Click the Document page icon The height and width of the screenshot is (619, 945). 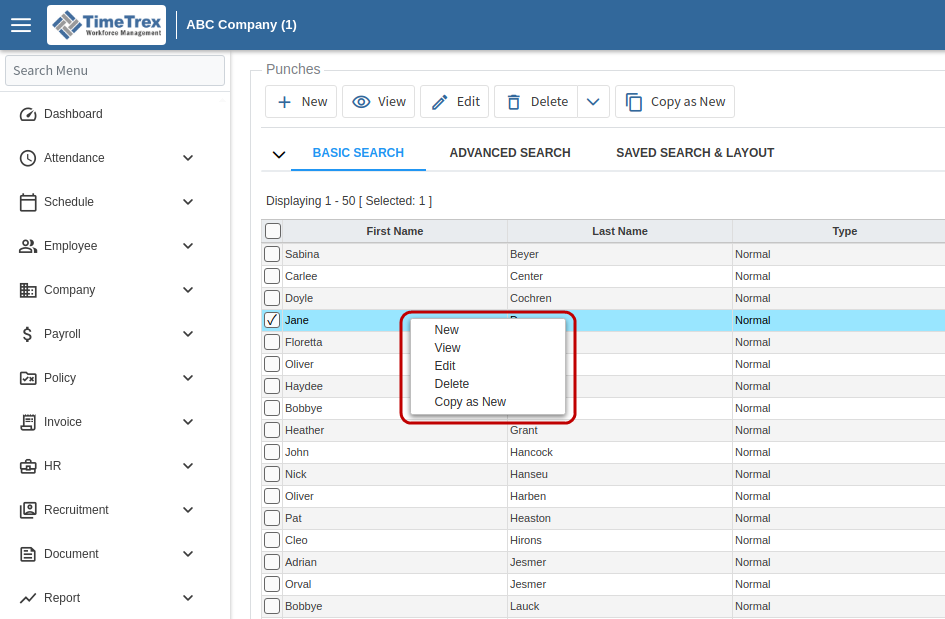pos(28,554)
